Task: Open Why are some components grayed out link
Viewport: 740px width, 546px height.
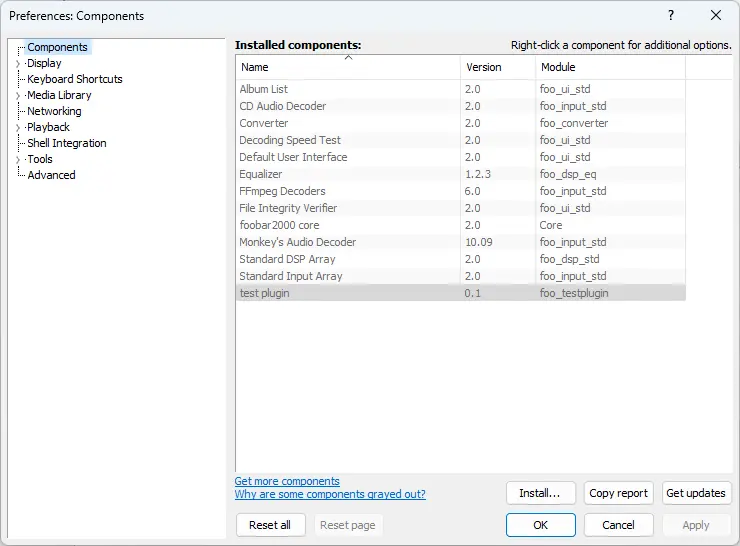Action: click(x=330, y=494)
